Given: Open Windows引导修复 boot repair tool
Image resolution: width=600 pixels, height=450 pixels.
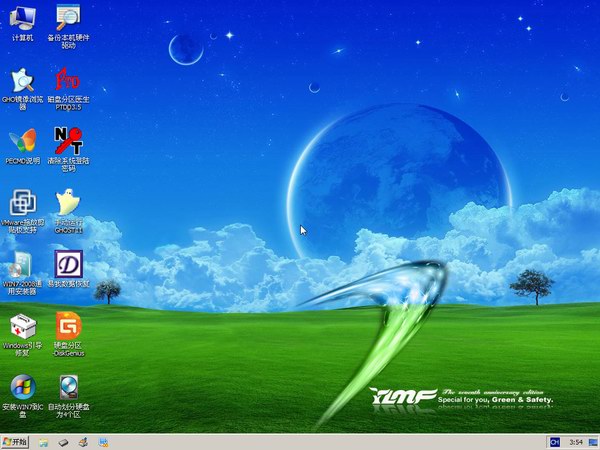Looking at the screenshot, I should (22, 326).
